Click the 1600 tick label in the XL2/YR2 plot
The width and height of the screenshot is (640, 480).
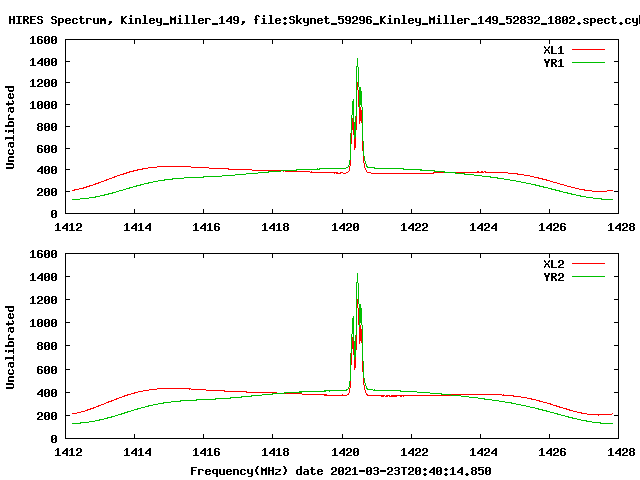43,254
